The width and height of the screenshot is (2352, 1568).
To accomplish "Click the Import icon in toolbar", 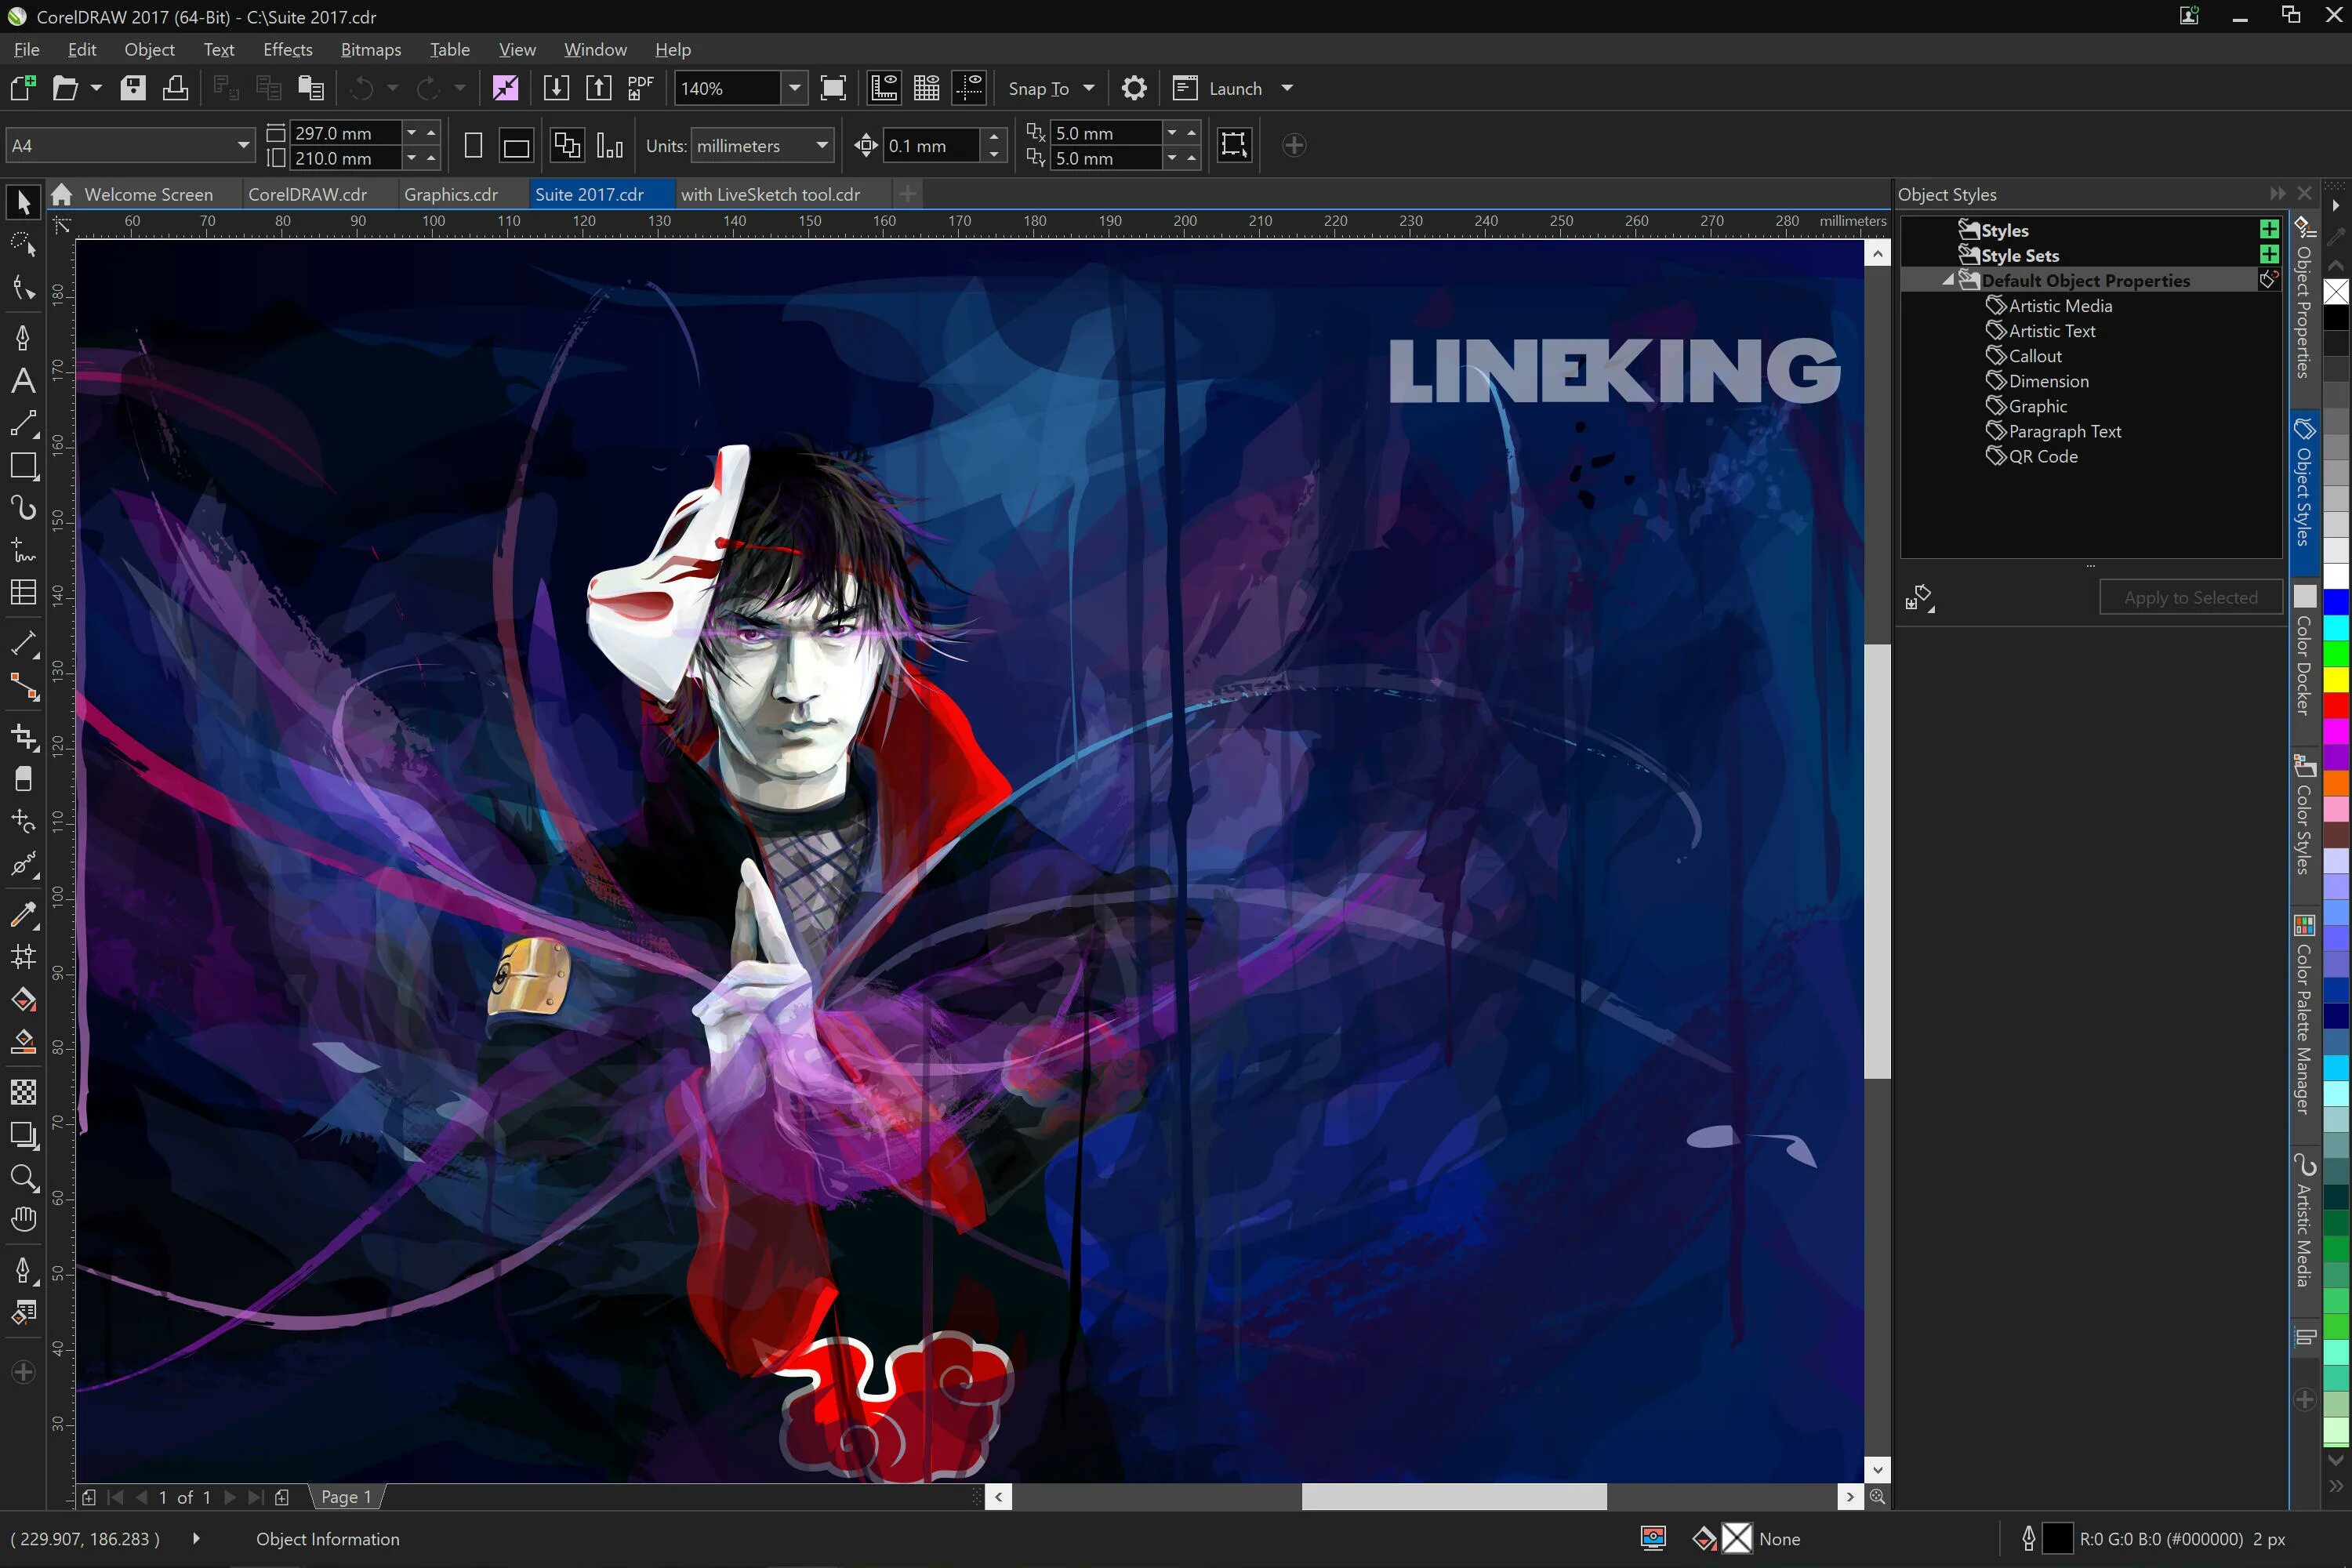I will tap(556, 88).
